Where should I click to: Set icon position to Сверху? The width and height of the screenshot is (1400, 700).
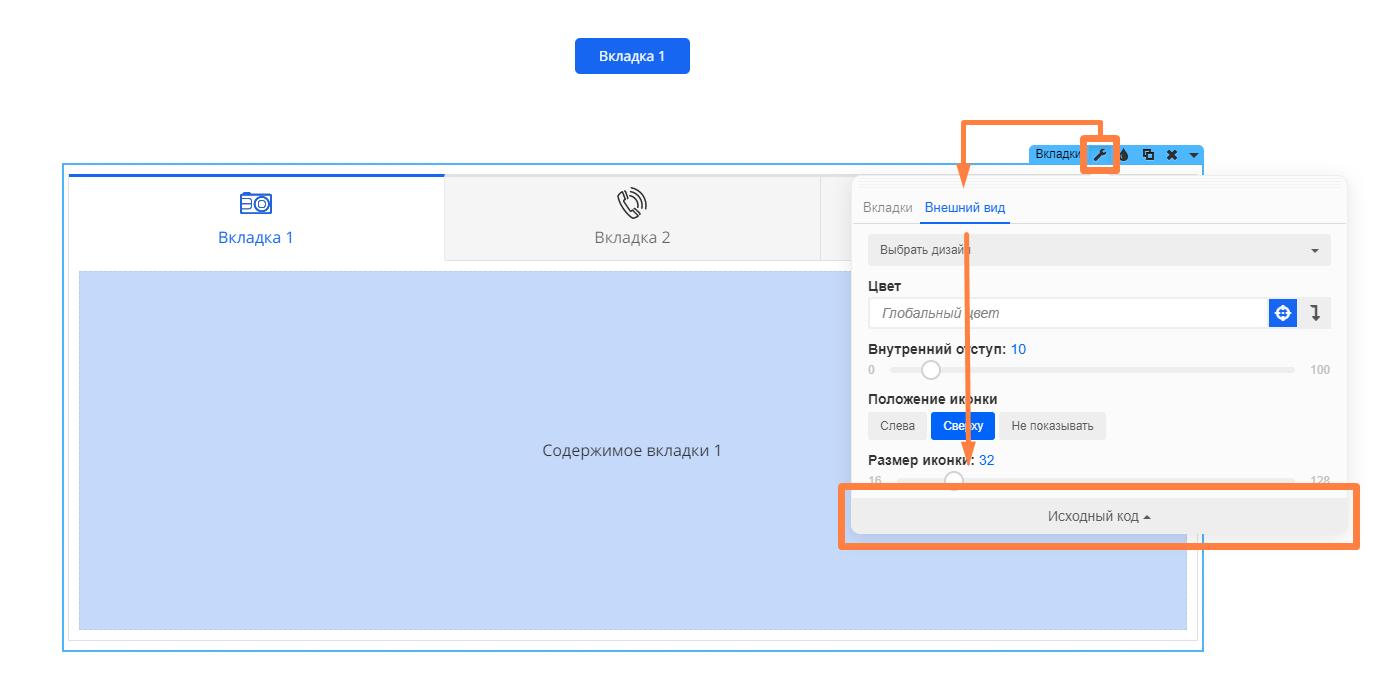(963, 426)
